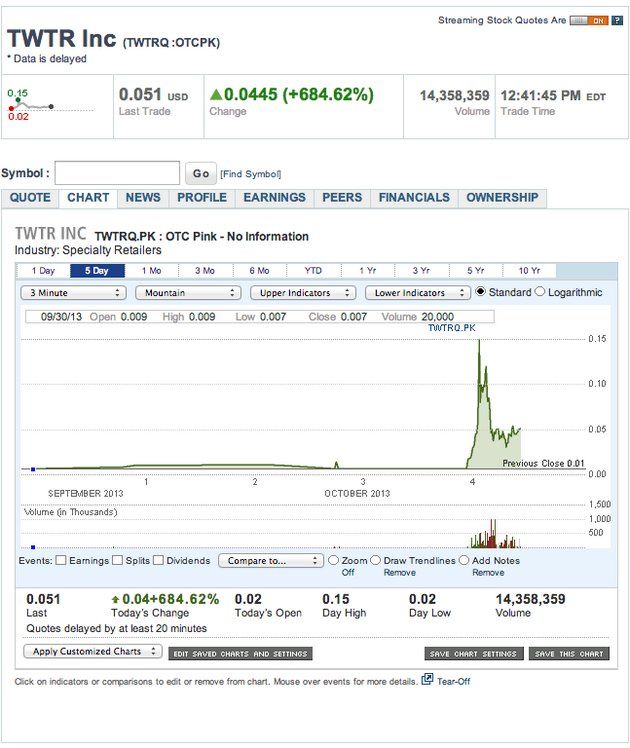This screenshot has height=748, width=630.
Task: Enable the Dividends events checkbox
Action: (x=158, y=560)
